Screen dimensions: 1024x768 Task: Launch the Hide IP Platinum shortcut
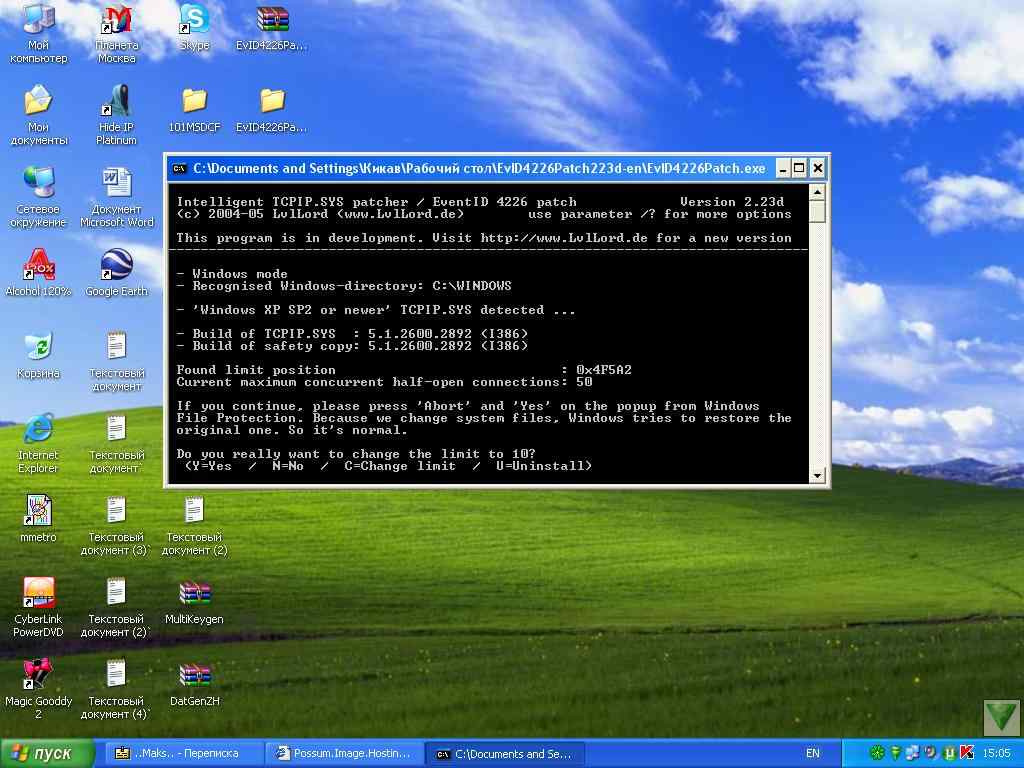pyautogui.click(x=116, y=115)
